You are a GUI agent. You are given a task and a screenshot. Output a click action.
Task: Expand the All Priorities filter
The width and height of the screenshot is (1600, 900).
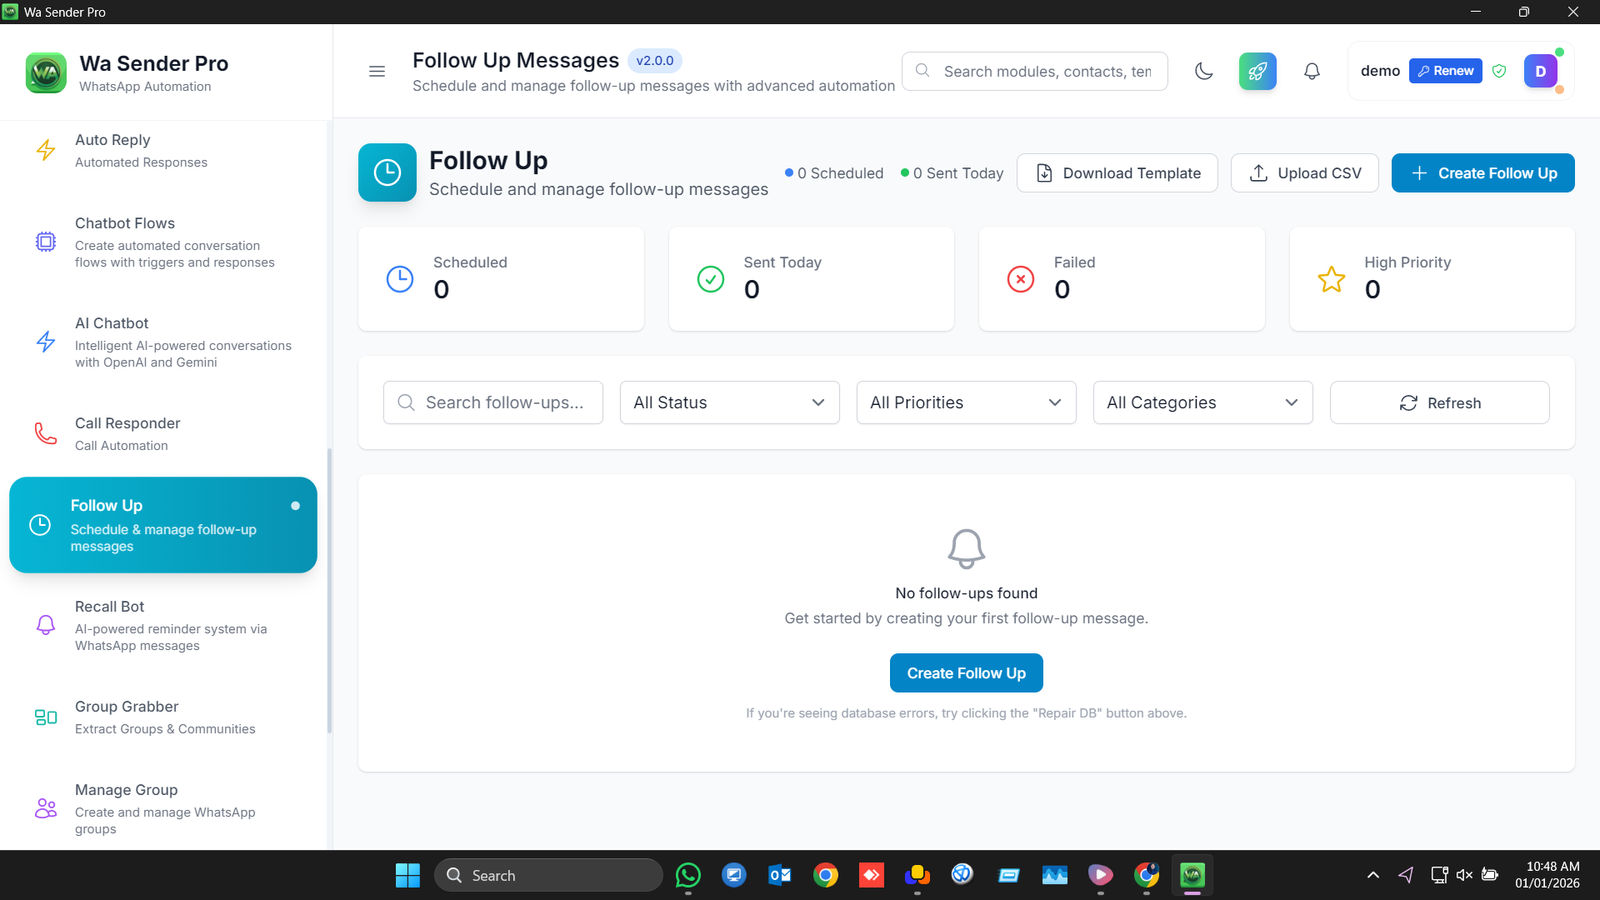965,402
